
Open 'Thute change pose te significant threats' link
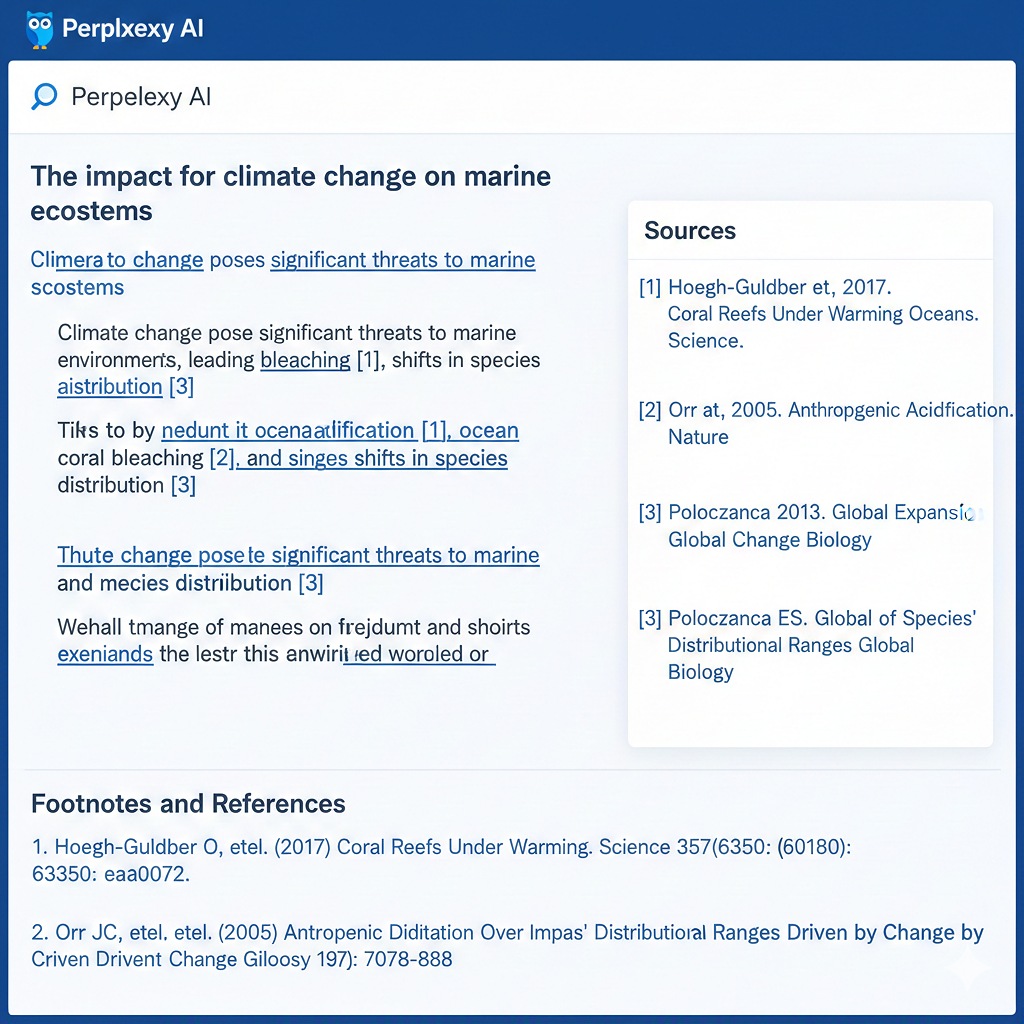click(298, 555)
